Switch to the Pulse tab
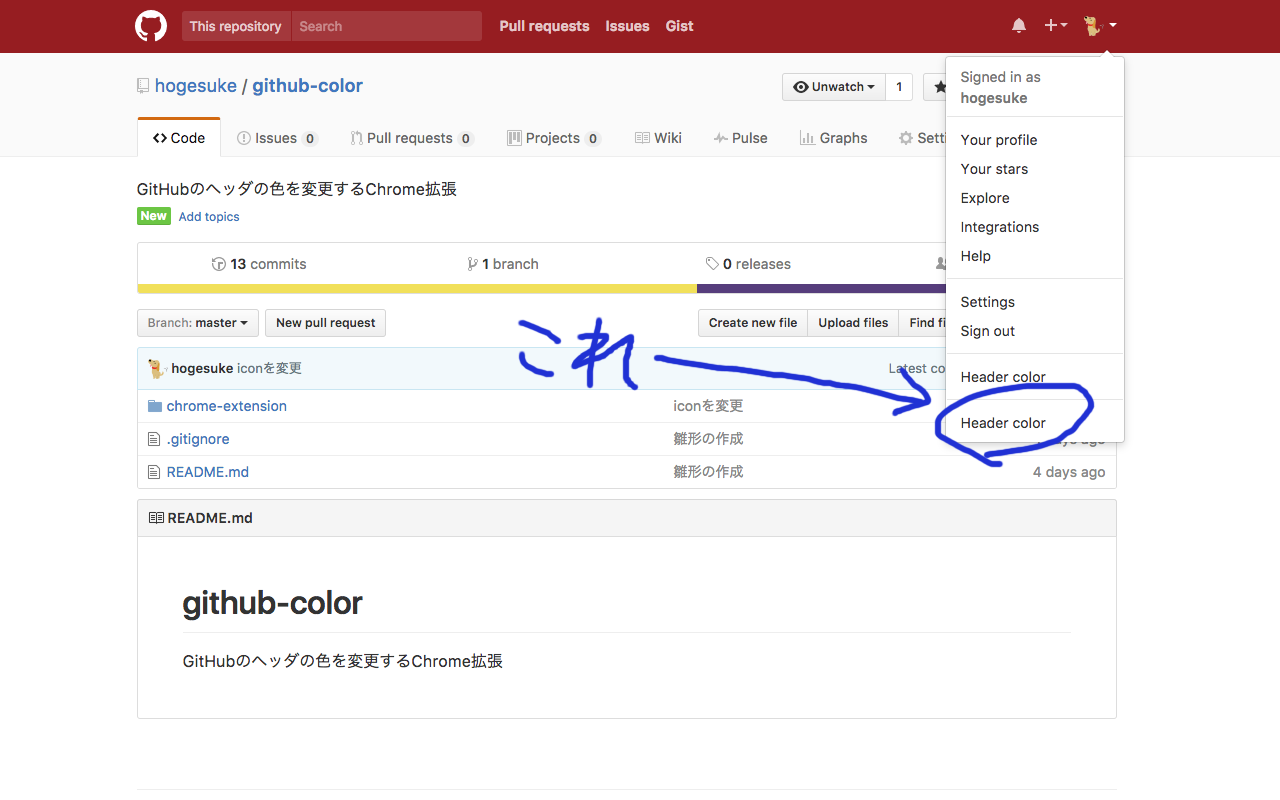The width and height of the screenshot is (1280, 800). (x=740, y=138)
